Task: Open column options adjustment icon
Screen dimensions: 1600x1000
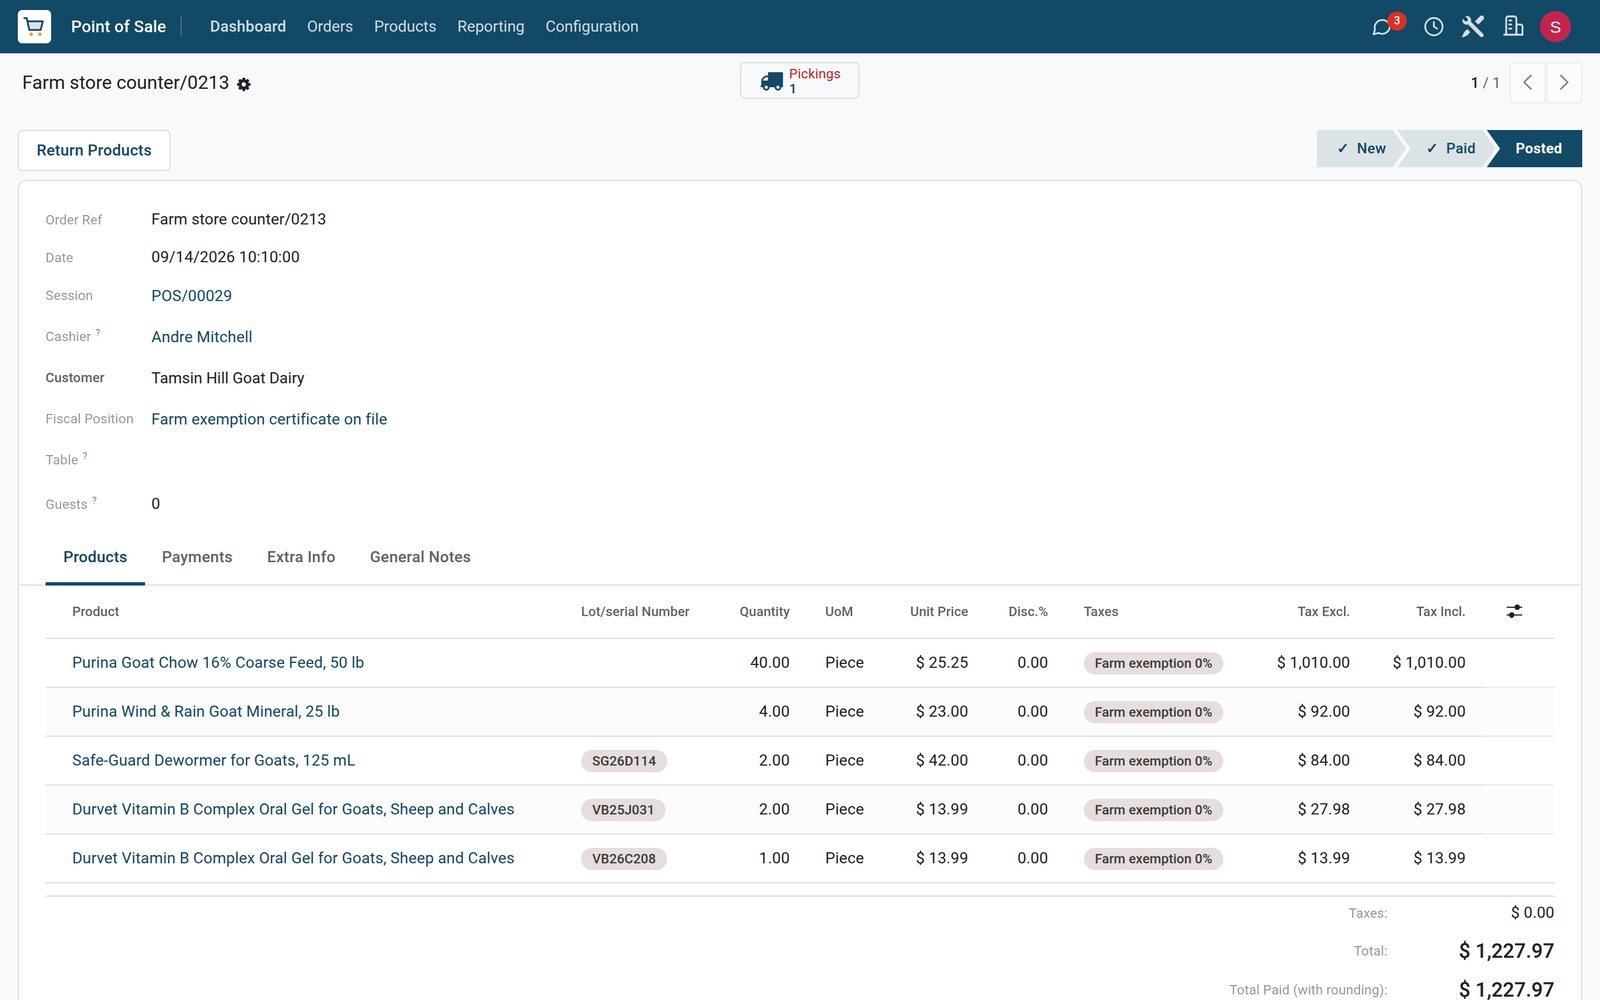Action: tap(1514, 611)
